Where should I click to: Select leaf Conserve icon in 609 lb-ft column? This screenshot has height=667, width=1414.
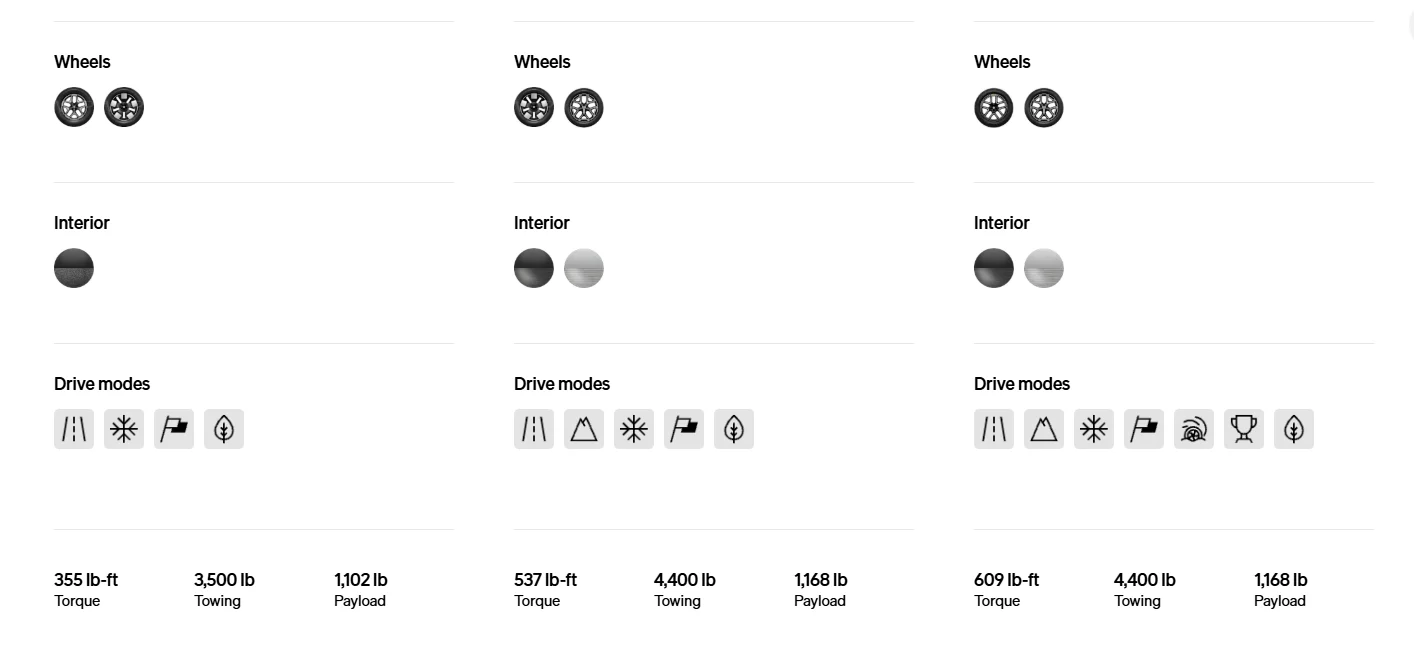pos(1294,429)
